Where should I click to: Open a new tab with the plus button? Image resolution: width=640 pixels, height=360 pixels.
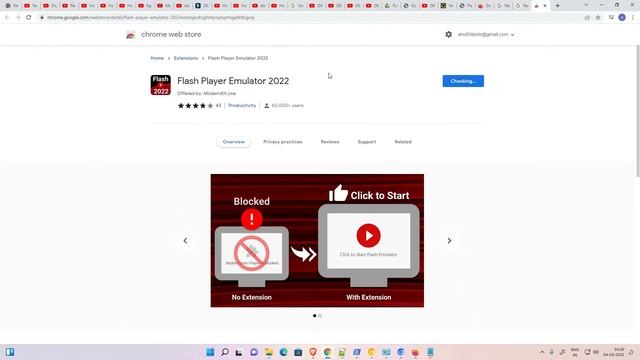pos(558,6)
